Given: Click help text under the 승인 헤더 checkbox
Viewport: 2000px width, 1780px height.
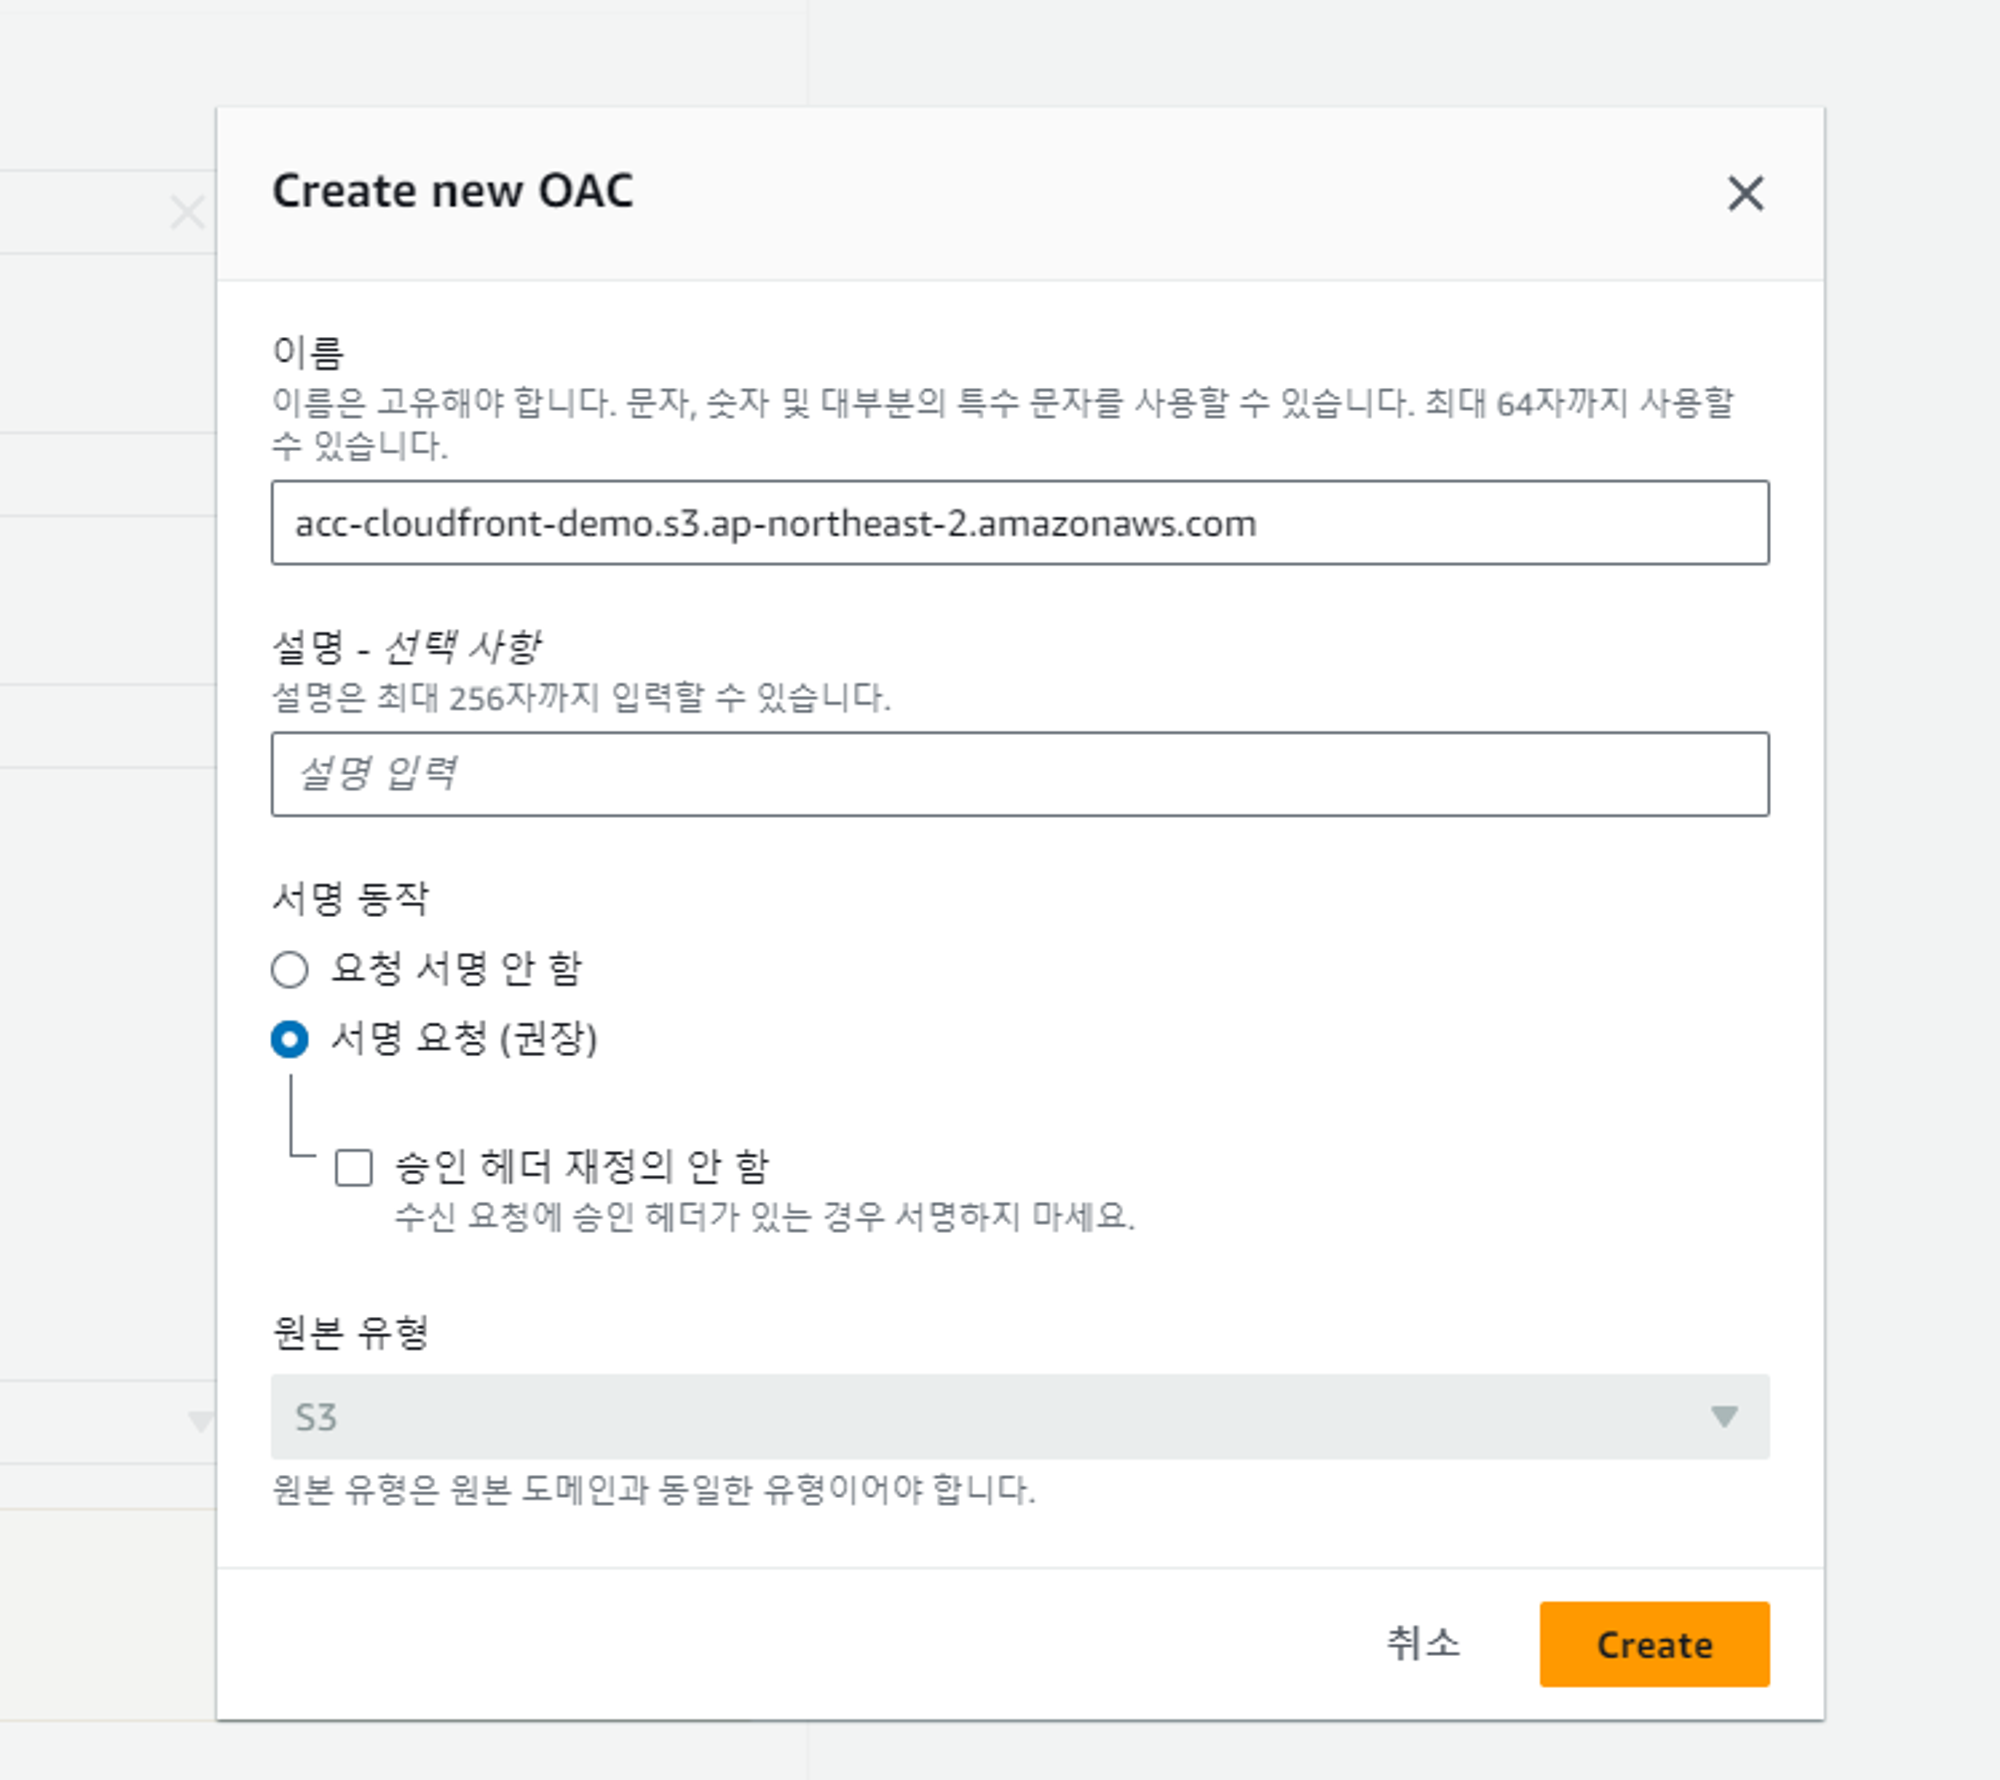Looking at the screenshot, I should point(764,1217).
